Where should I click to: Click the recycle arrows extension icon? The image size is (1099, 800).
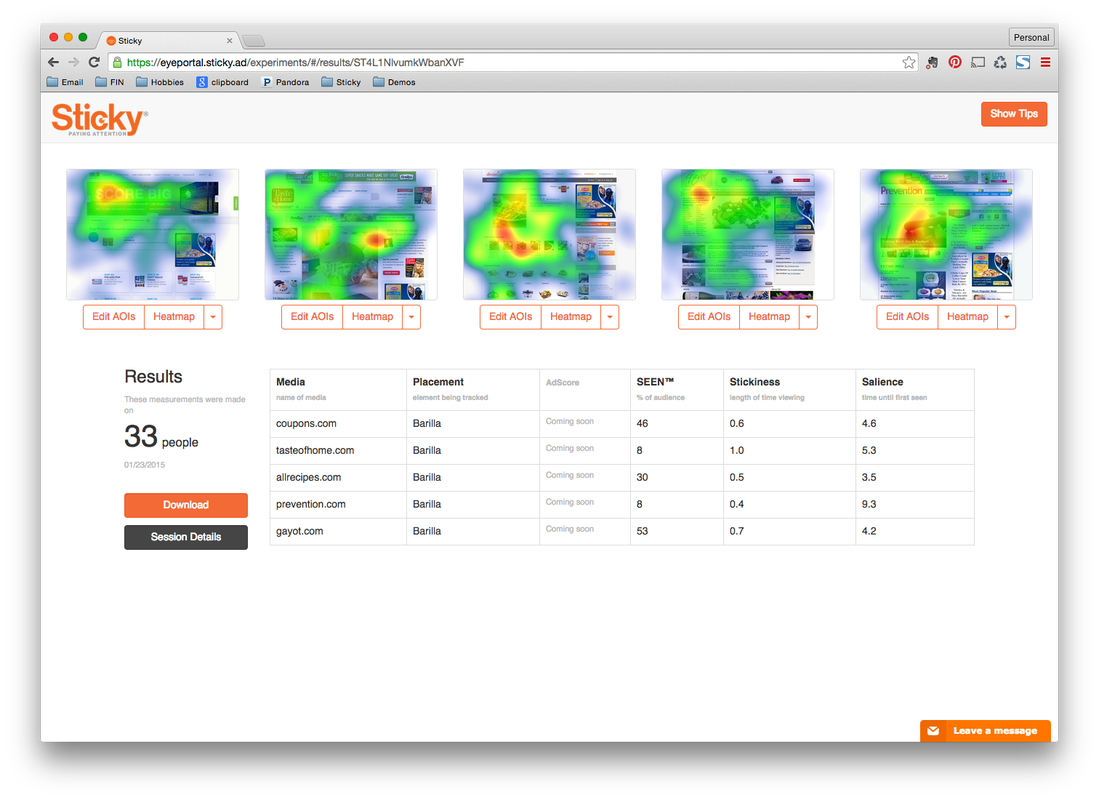pyautogui.click(x=1000, y=62)
